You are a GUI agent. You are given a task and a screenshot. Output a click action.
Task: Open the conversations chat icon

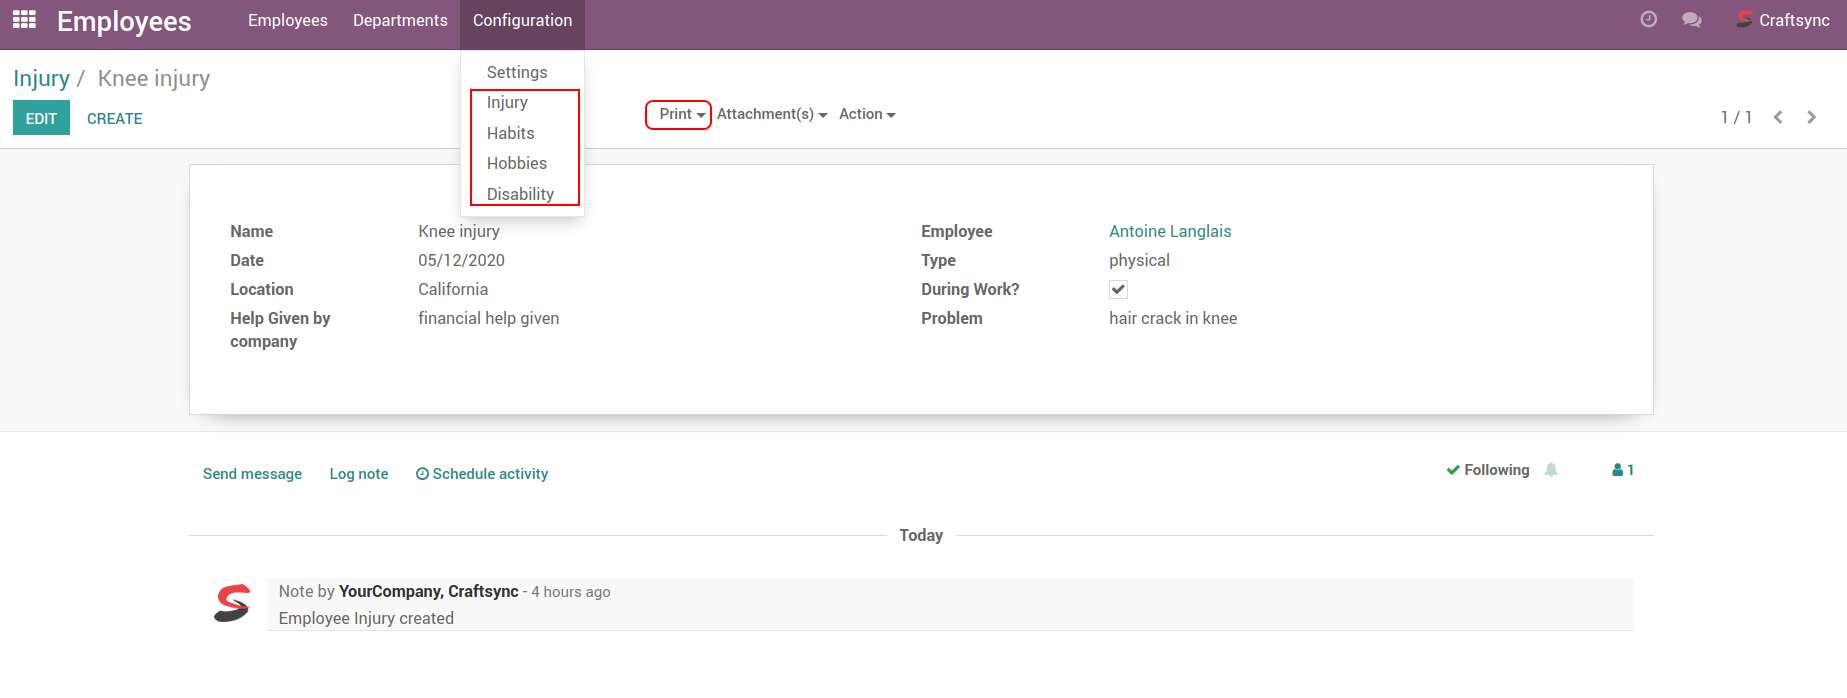coord(1692,20)
